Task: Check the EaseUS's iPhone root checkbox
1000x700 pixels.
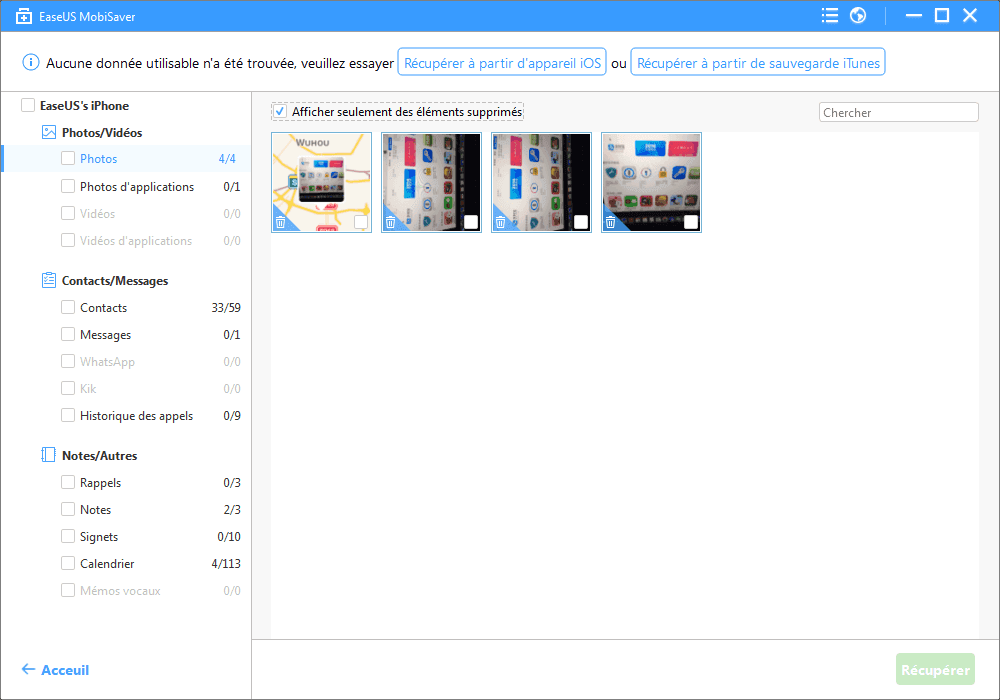Action: [x=28, y=105]
